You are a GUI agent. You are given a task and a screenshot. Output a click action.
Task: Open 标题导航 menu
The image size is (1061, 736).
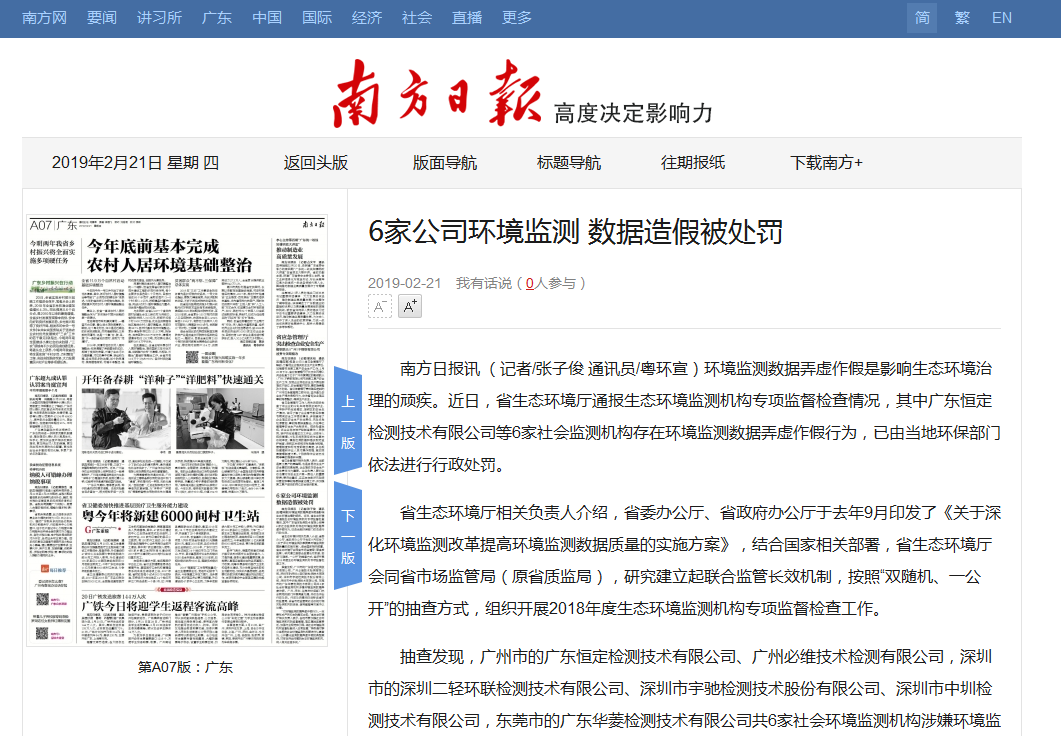(568, 163)
